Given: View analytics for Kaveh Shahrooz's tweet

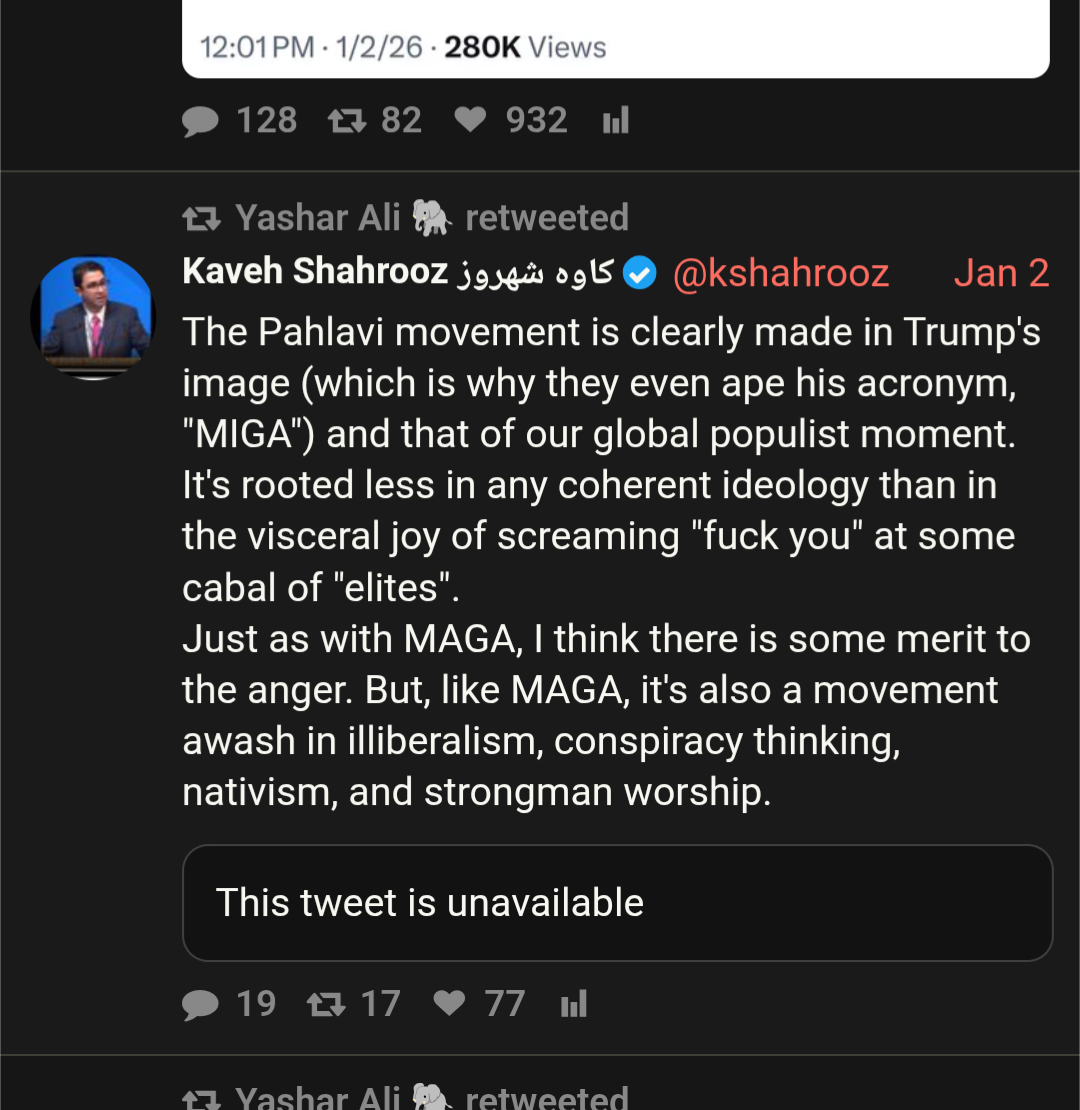Looking at the screenshot, I should point(574,1004).
